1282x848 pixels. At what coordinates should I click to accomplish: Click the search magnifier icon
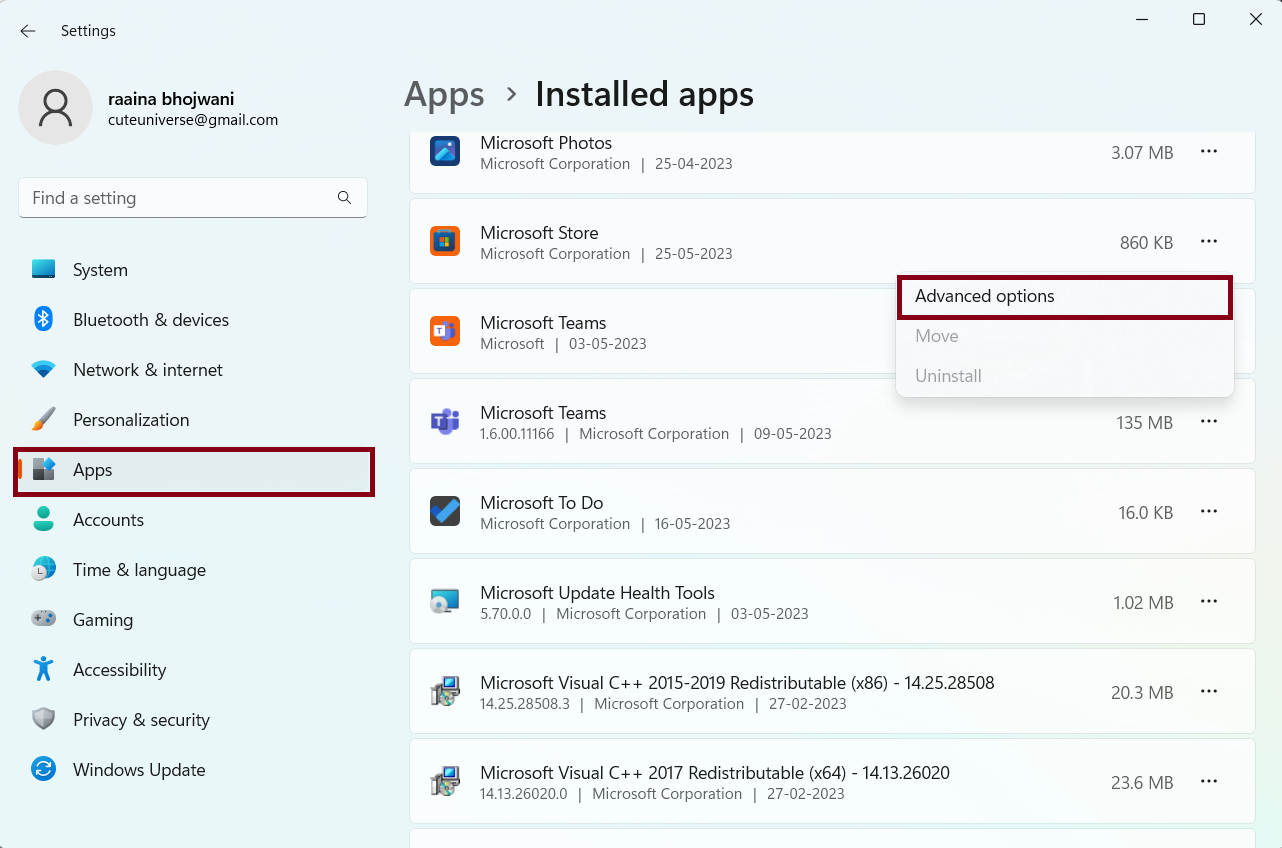[x=344, y=198]
